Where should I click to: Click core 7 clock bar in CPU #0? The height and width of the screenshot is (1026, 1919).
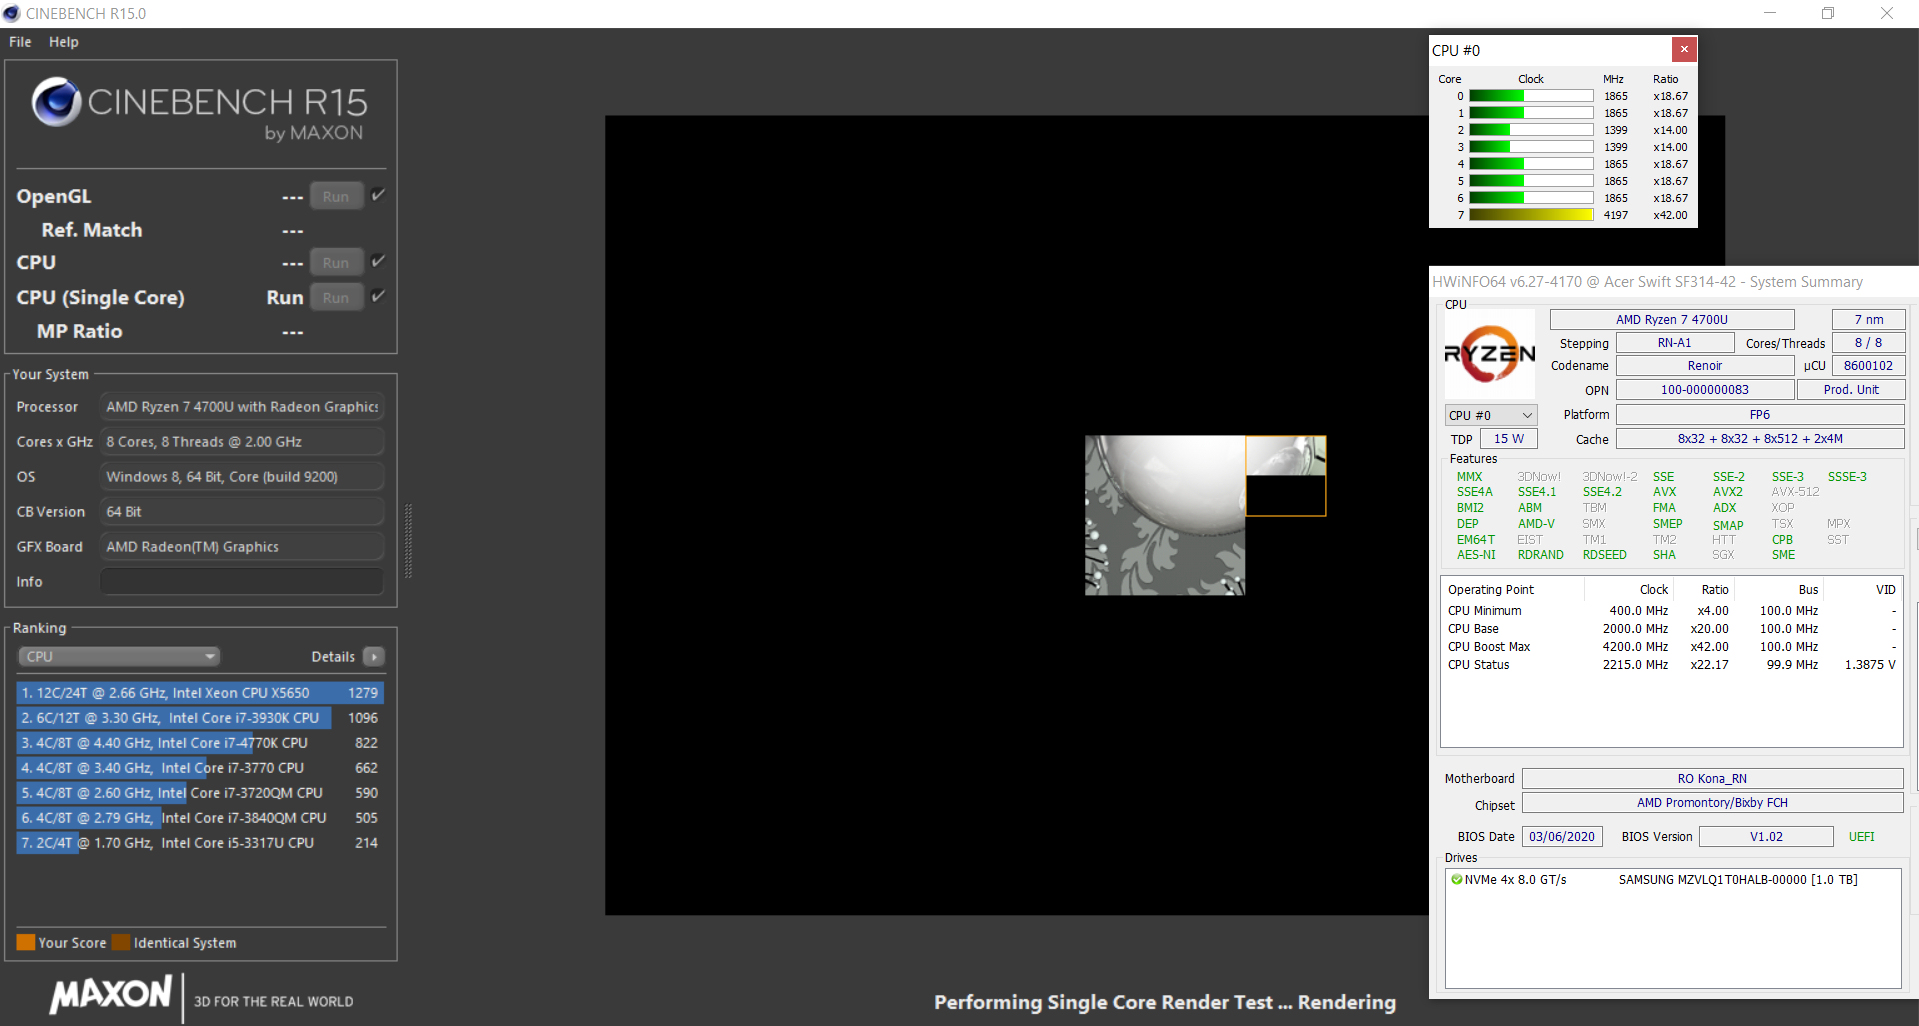coord(1531,215)
